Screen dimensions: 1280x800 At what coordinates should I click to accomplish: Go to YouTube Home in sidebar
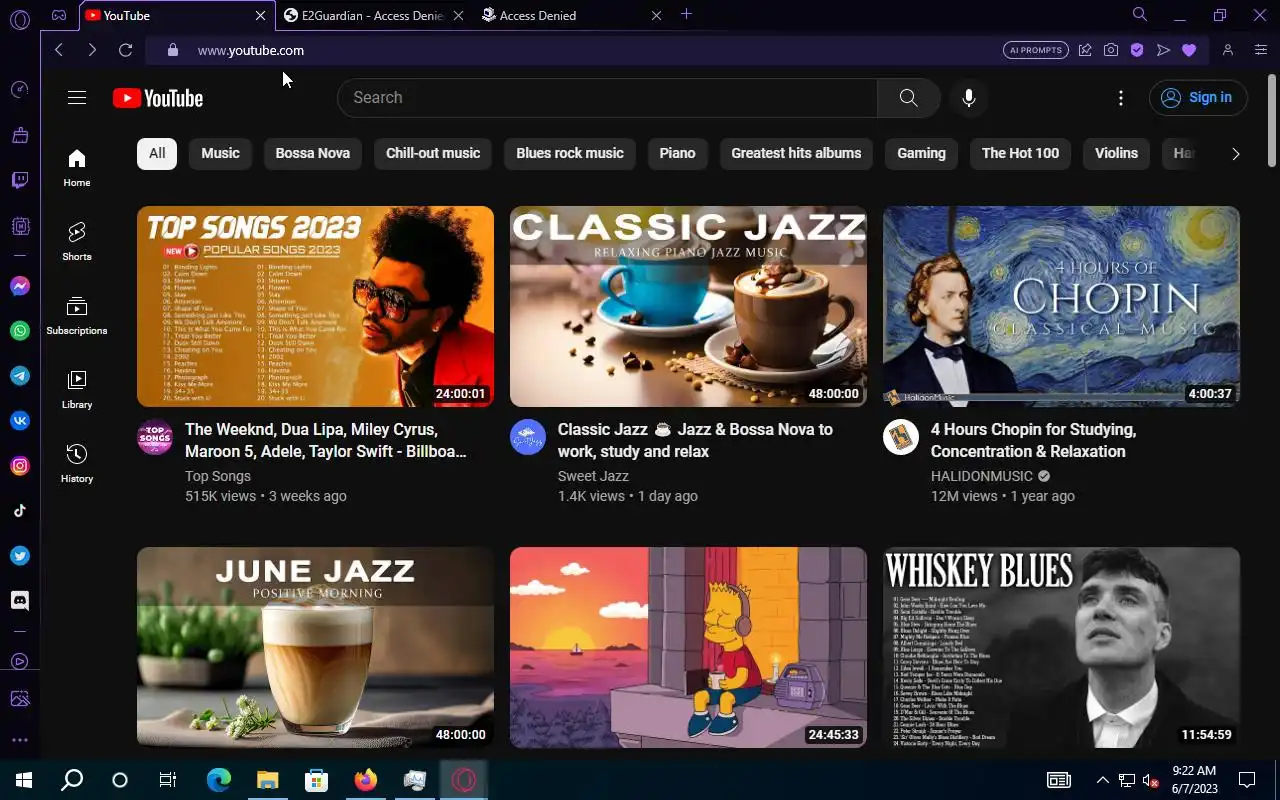pyautogui.click(x=77, y=168)
